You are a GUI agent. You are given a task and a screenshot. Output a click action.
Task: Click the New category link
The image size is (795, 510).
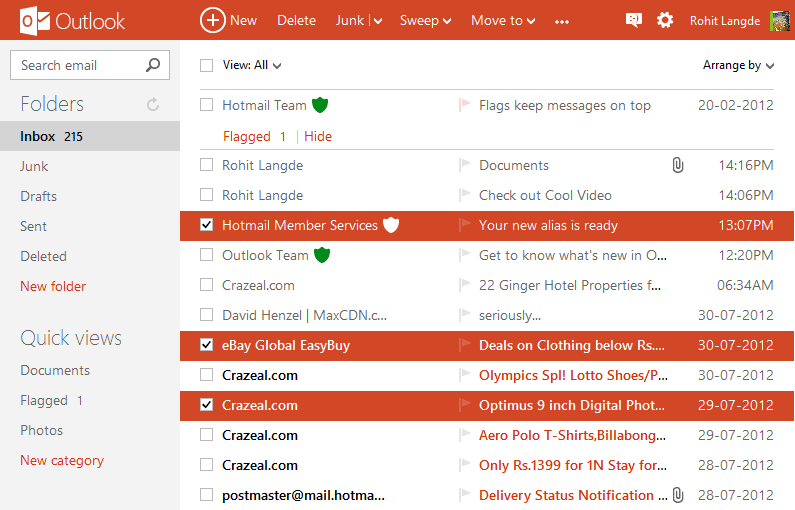pyautogui.click(x=62, y=460)
